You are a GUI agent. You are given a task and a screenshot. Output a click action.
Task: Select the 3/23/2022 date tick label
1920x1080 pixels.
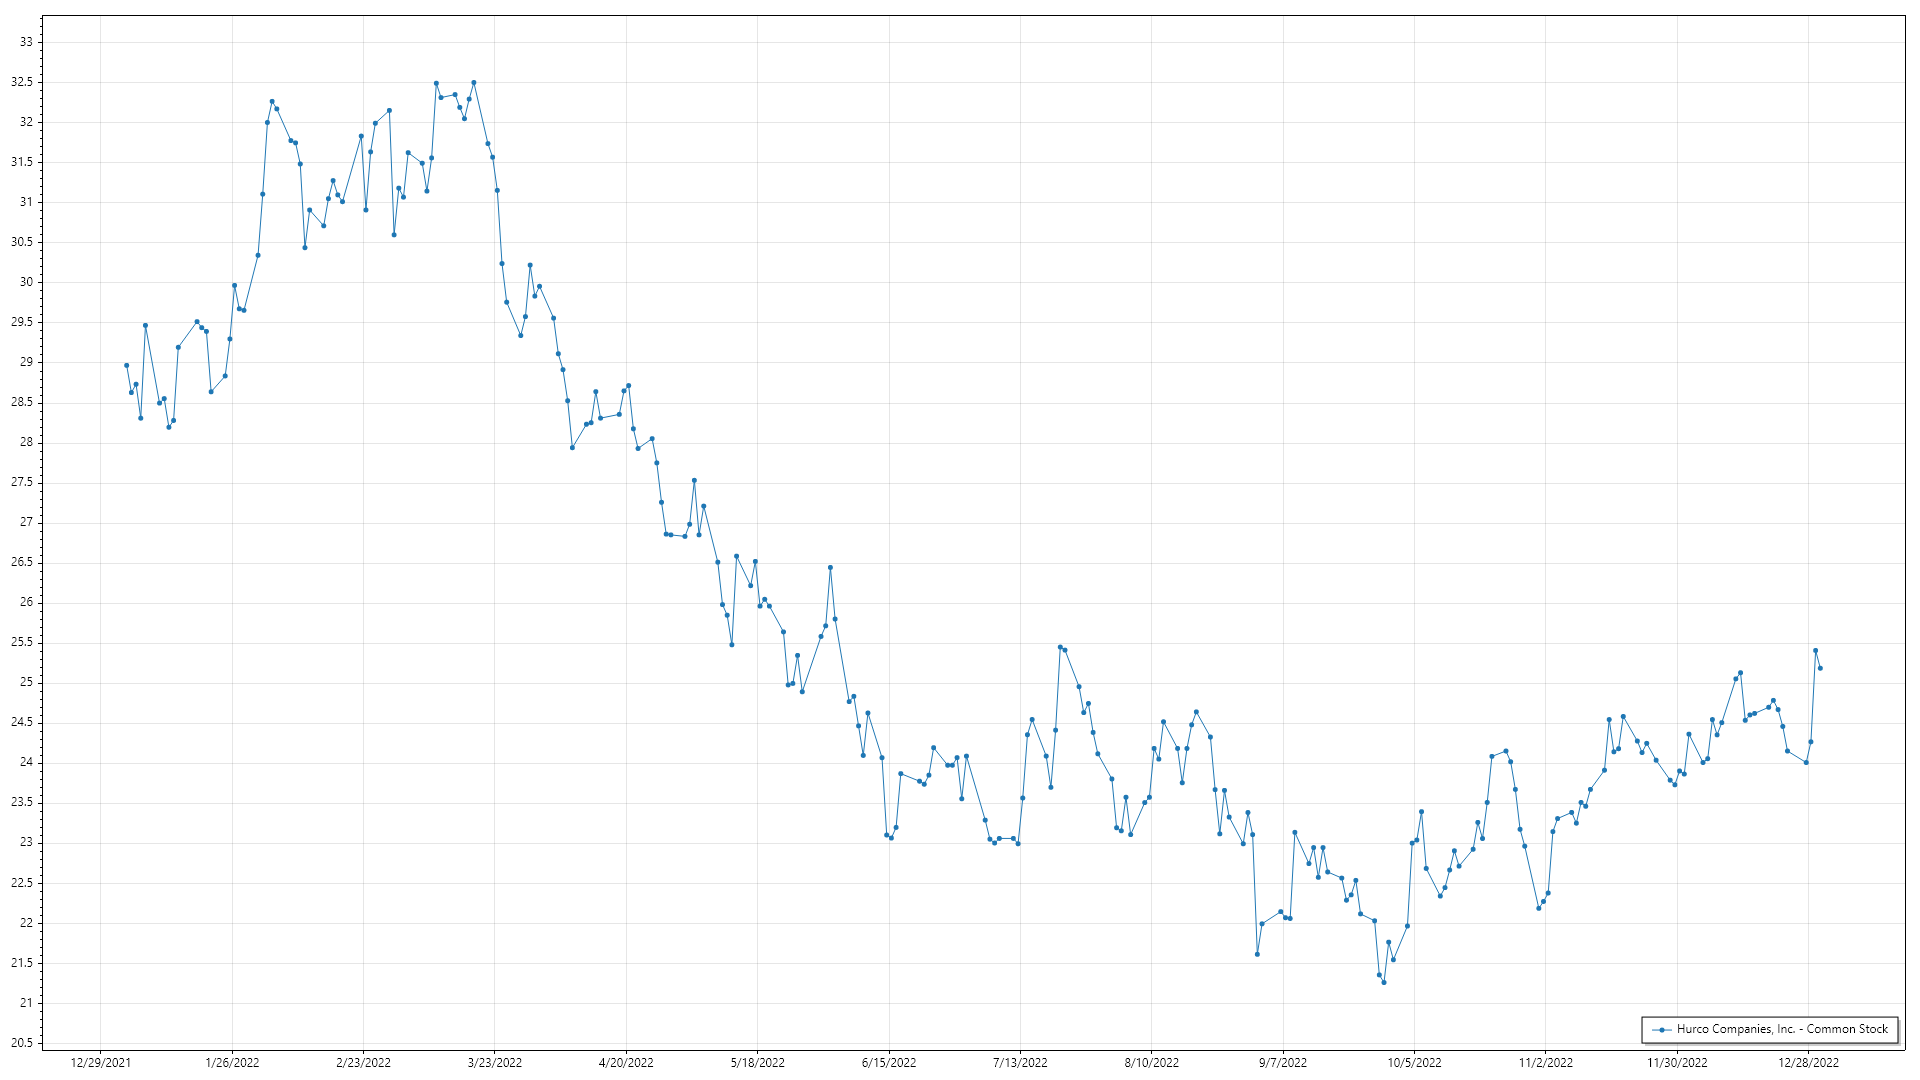click(495, 1063)
